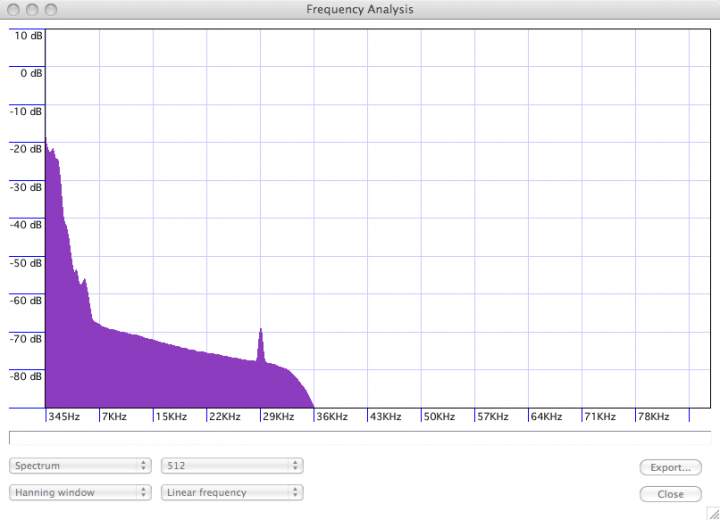Open the Spectrum algorithm dropdown
This screenshot has width=720, height=520.
(x=80, y=466)
